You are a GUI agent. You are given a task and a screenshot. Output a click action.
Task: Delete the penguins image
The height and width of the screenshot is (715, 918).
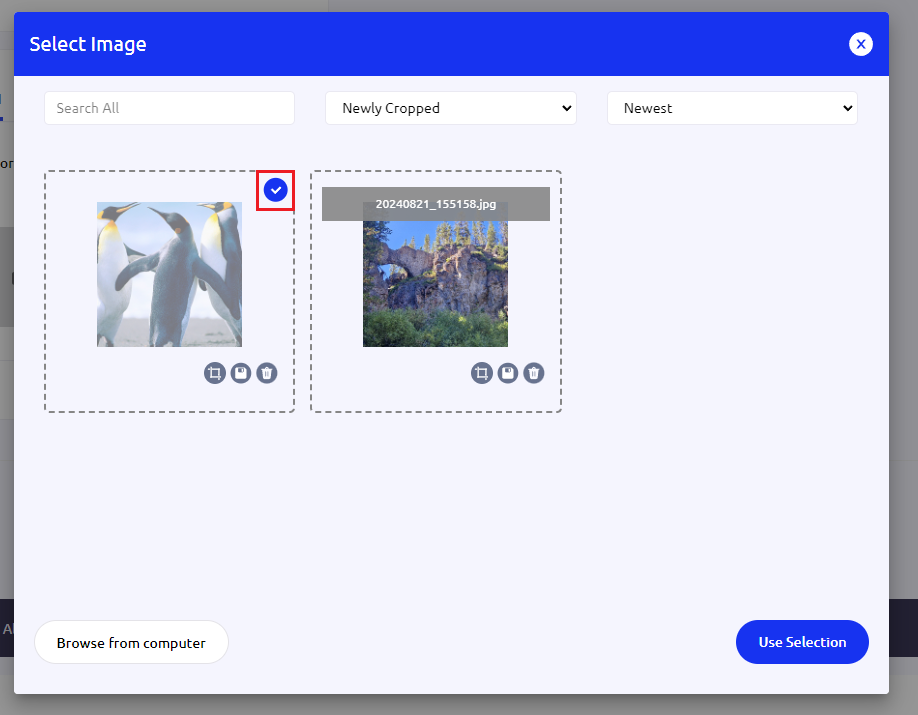[x=266, y=373]
